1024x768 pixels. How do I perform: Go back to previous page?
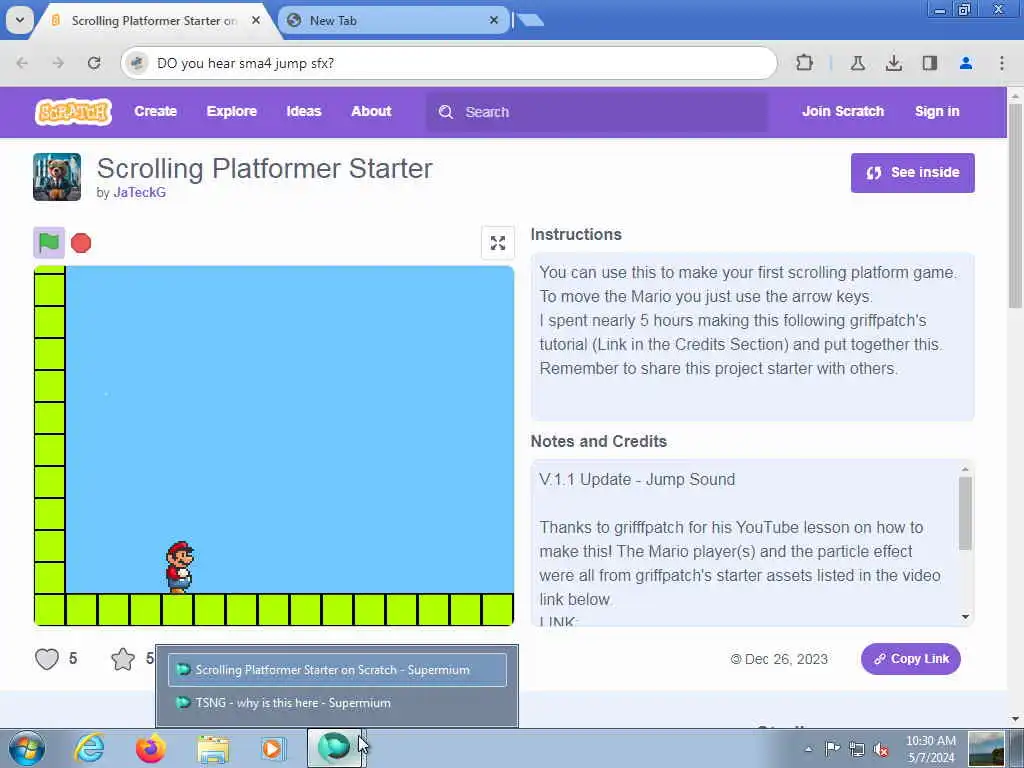click(x=22, y=63)
